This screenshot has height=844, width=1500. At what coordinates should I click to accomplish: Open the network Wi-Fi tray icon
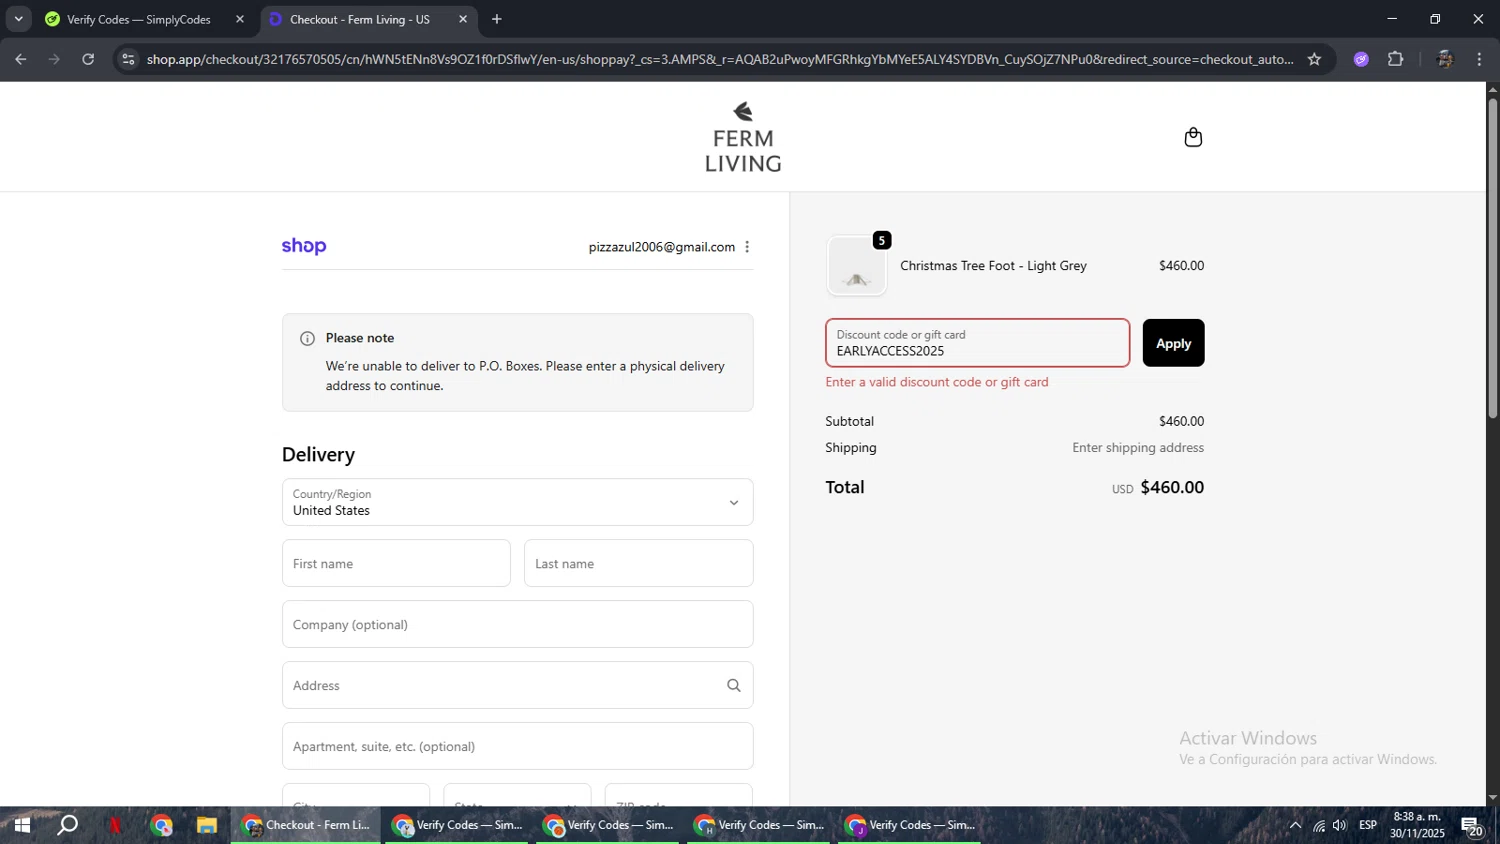(1319, 825)
